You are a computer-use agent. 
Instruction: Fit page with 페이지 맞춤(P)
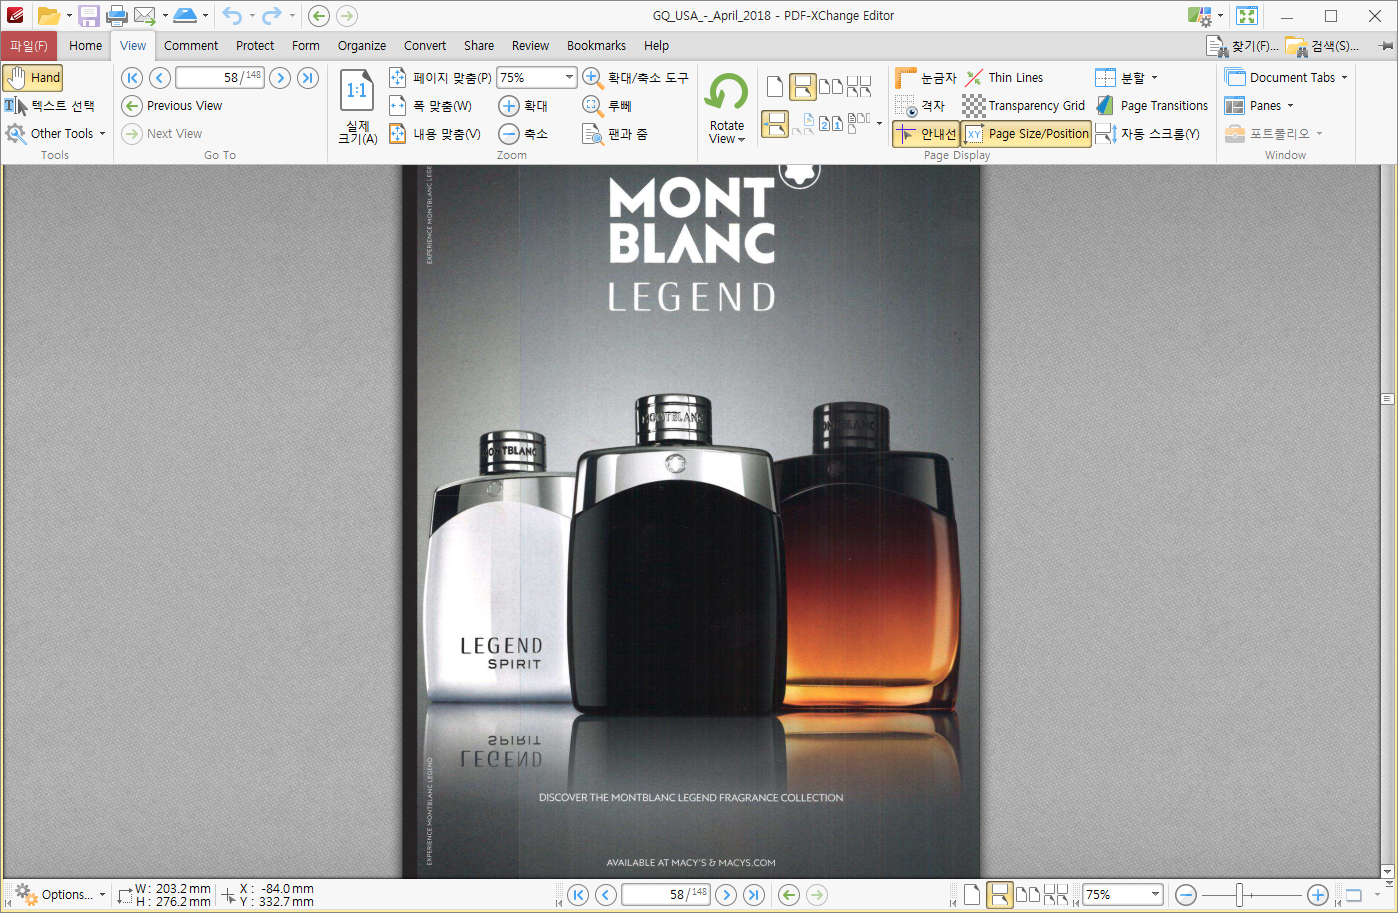coord(440,77)
